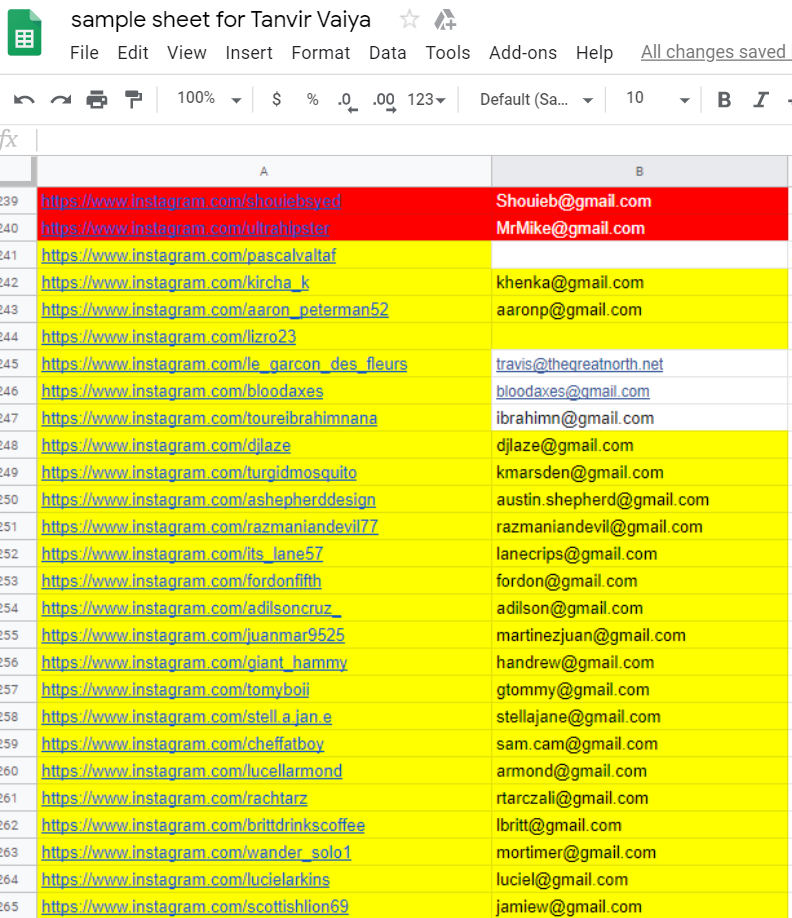Click the All changes saved link
792x918 pixels.
[x=714, y=52]
